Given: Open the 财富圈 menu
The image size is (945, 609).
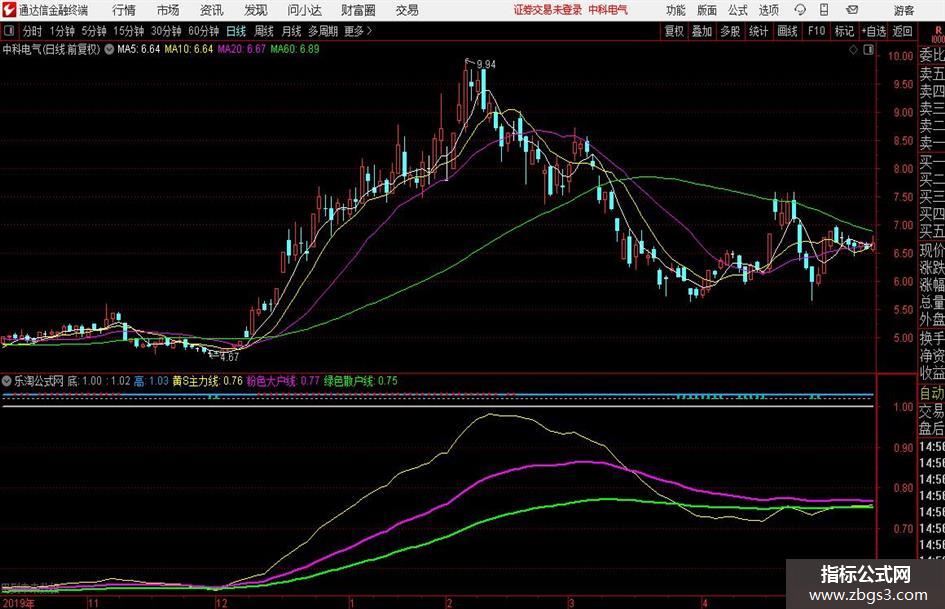Looking at the screenshot, I should pyautogui.click(x=358, y=10).
